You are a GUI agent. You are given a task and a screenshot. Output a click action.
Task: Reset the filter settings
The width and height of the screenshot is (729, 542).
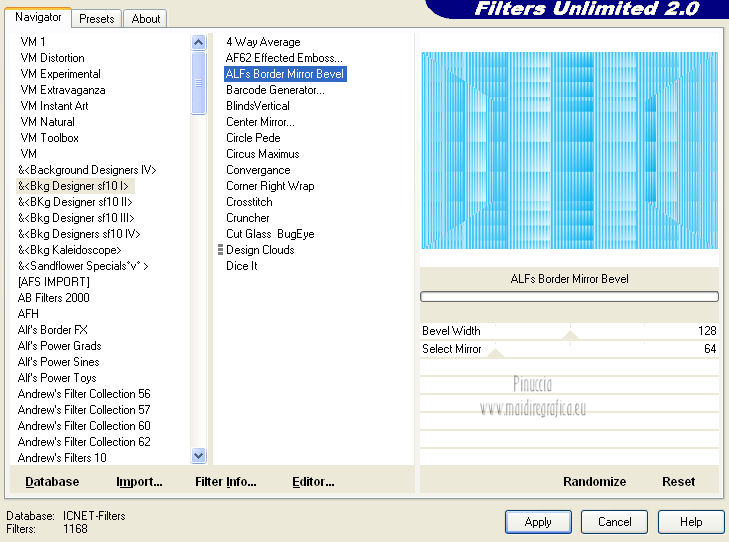[x=678, y=482]
